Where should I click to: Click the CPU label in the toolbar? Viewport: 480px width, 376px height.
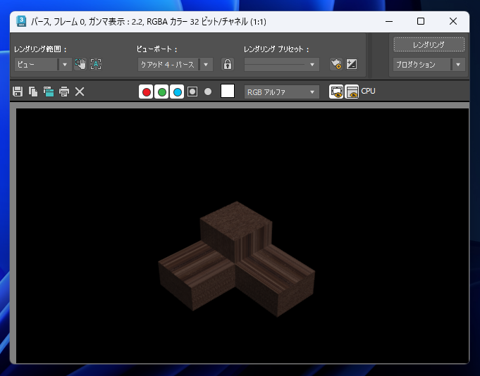(368, 91)
